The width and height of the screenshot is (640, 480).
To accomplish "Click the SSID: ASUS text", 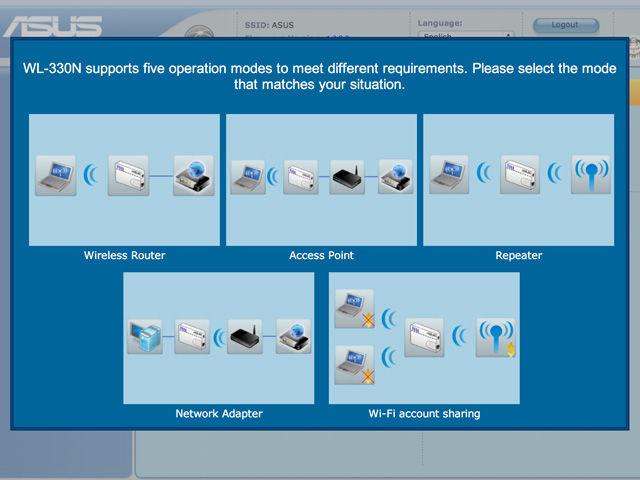I will (269, 25).
